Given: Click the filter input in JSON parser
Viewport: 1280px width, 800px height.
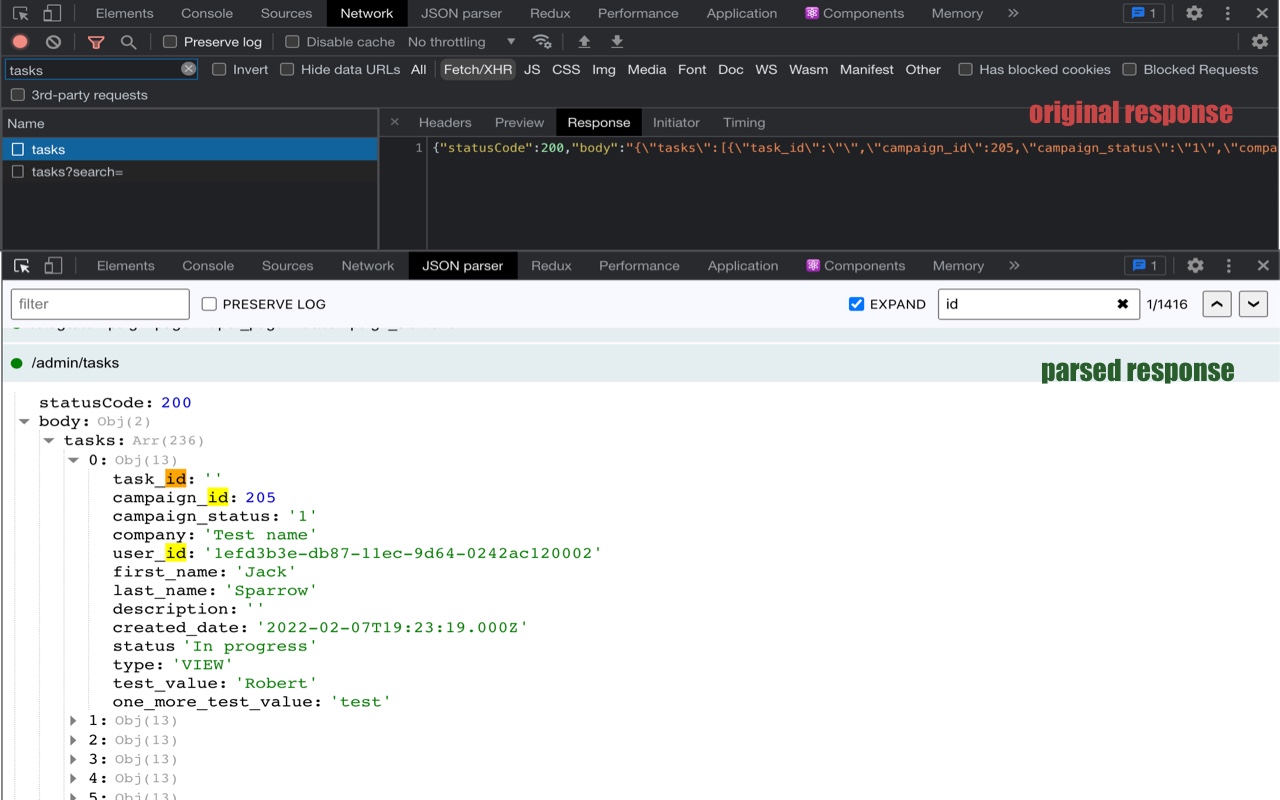Looking at the screenshot, I should coord(100,304).
